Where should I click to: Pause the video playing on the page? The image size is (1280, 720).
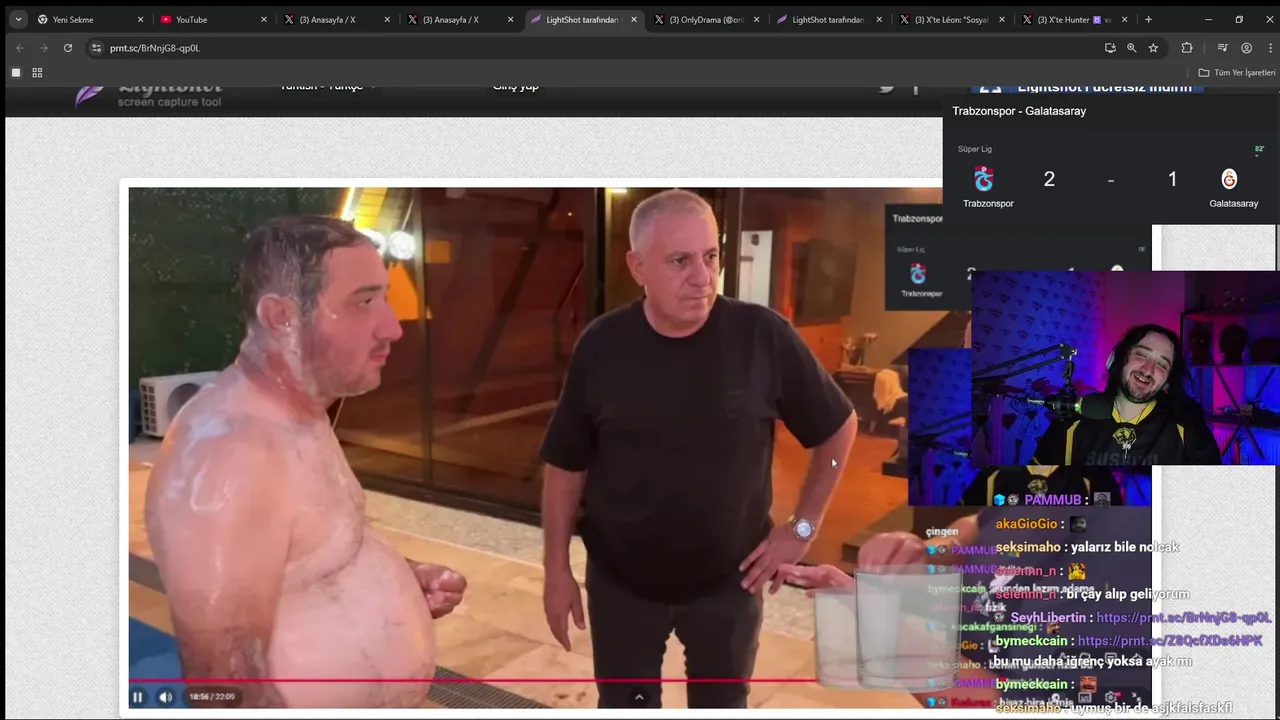click(x=138, y=697)
